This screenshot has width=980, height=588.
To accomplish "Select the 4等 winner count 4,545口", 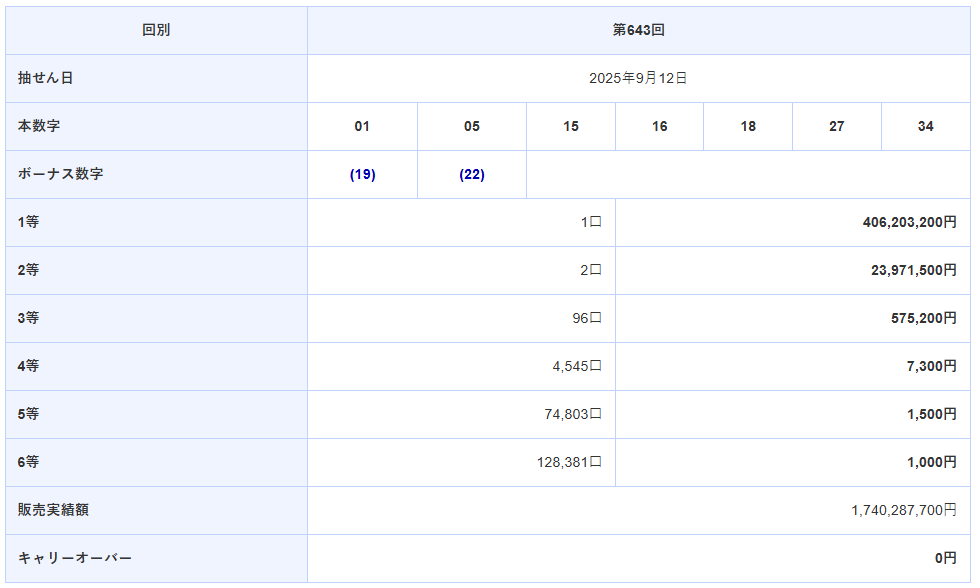I will coord(576,366).
